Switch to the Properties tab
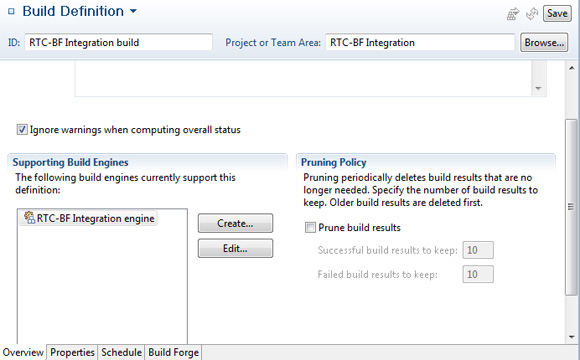Screen dimensions: 580x360 click(72, 352)
